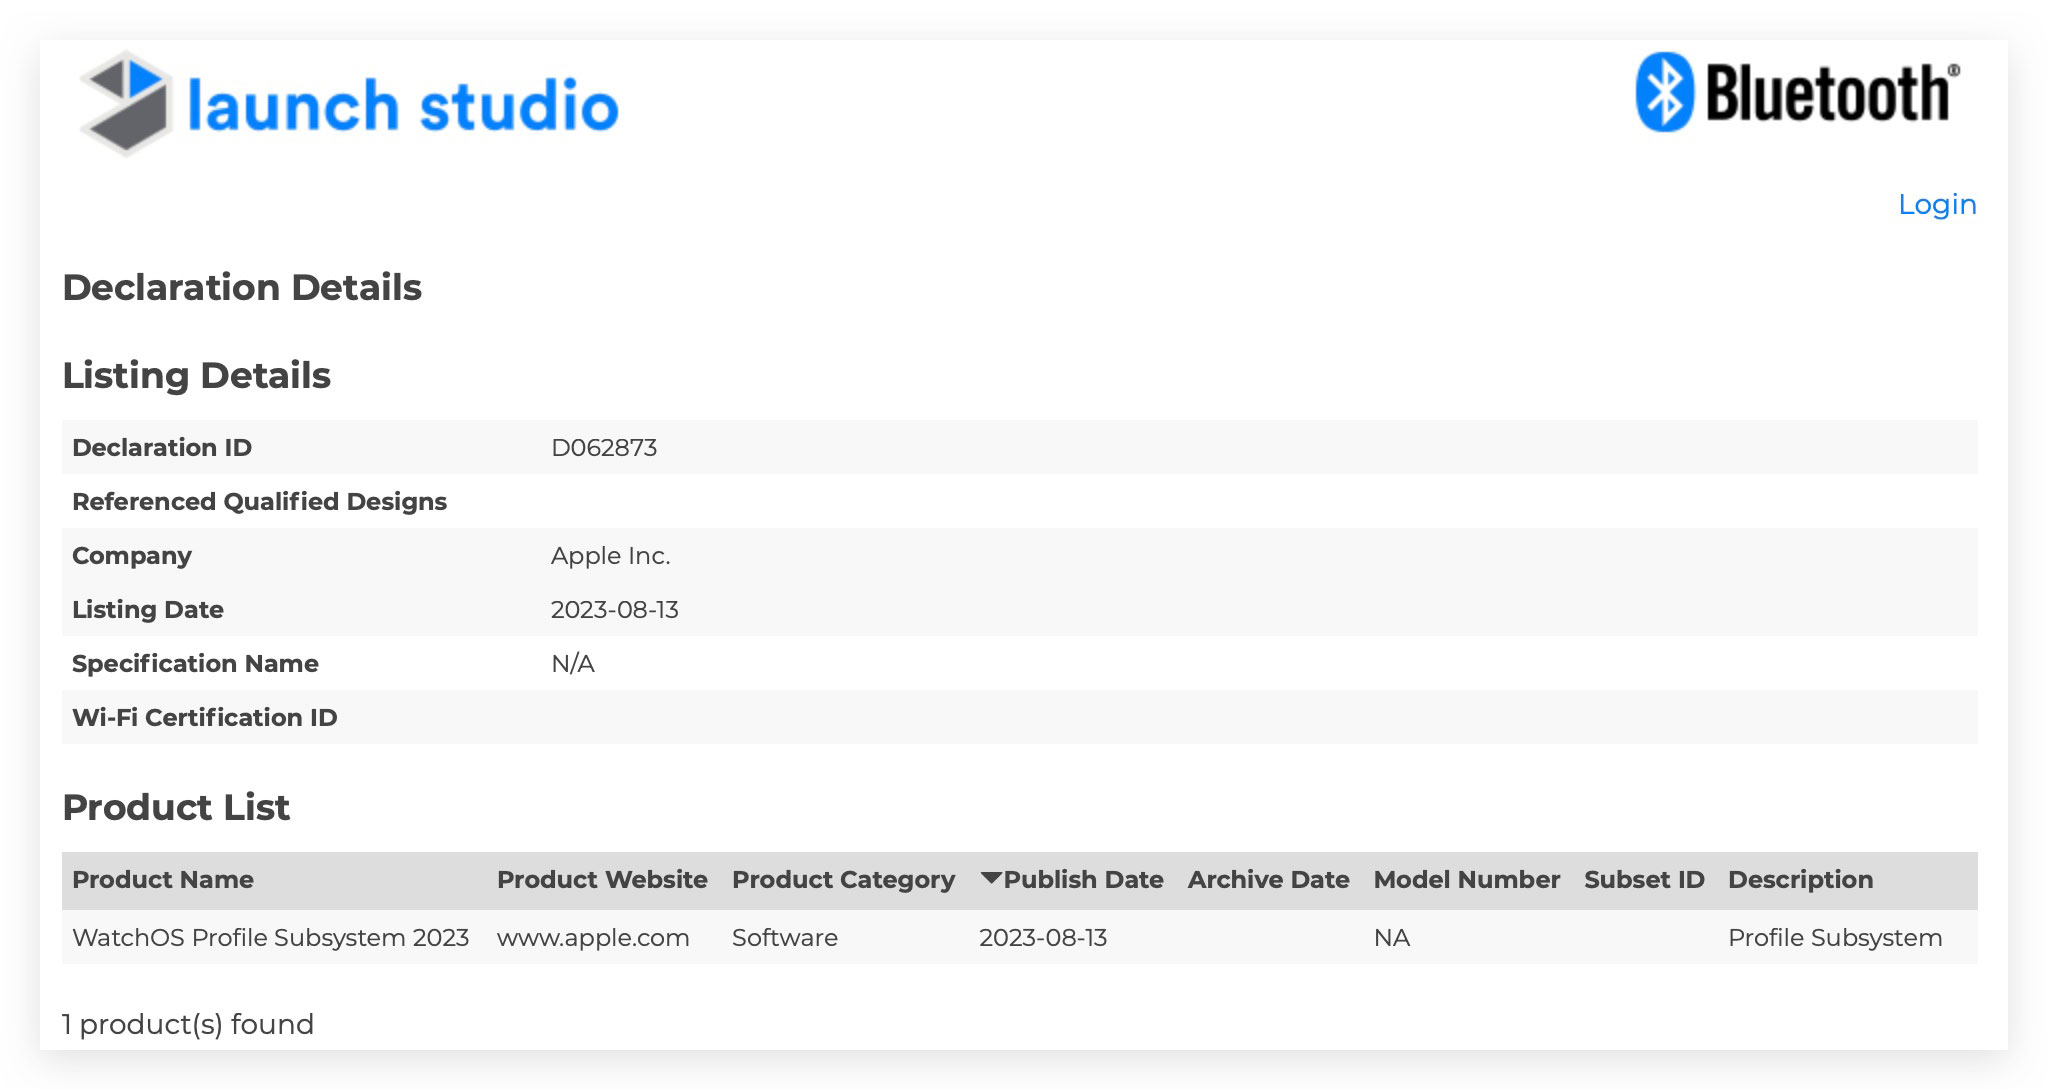Sort table by Product Website header

coord(602,880)
